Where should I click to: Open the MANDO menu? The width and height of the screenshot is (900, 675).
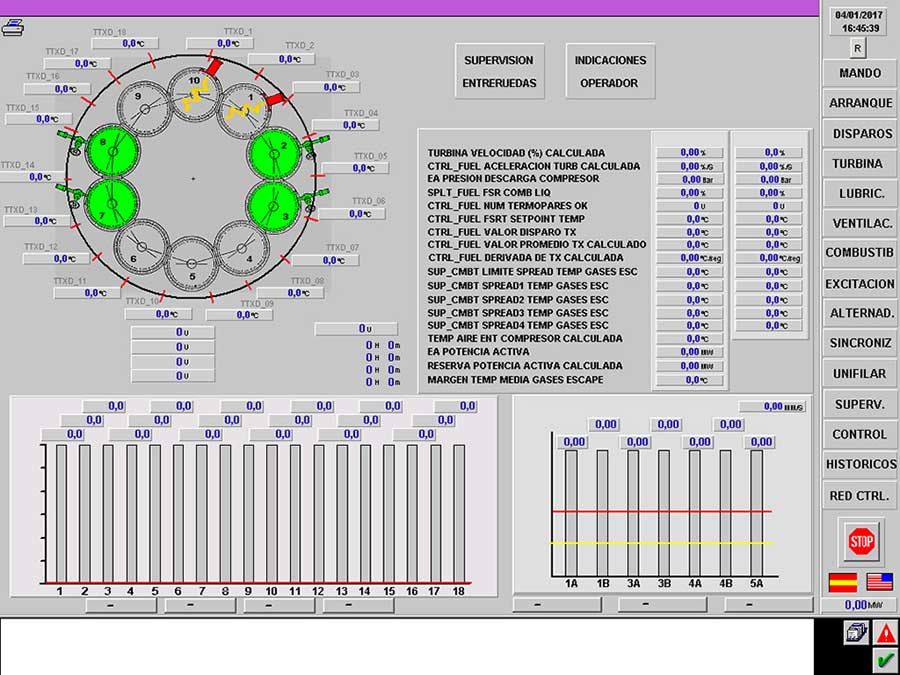859,73
